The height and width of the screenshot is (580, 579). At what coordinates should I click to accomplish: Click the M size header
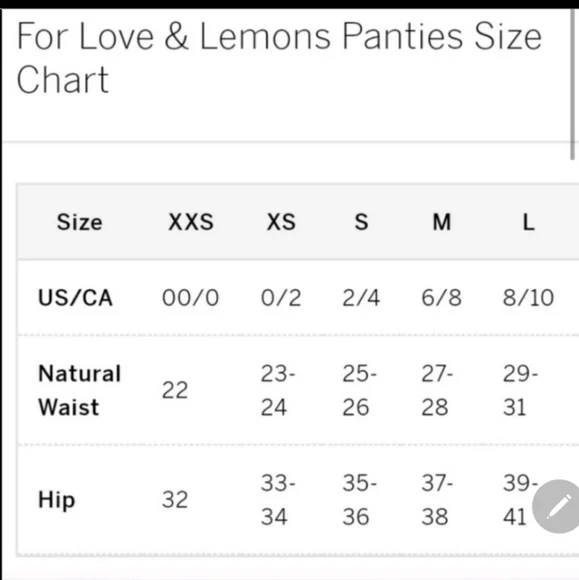442,222
